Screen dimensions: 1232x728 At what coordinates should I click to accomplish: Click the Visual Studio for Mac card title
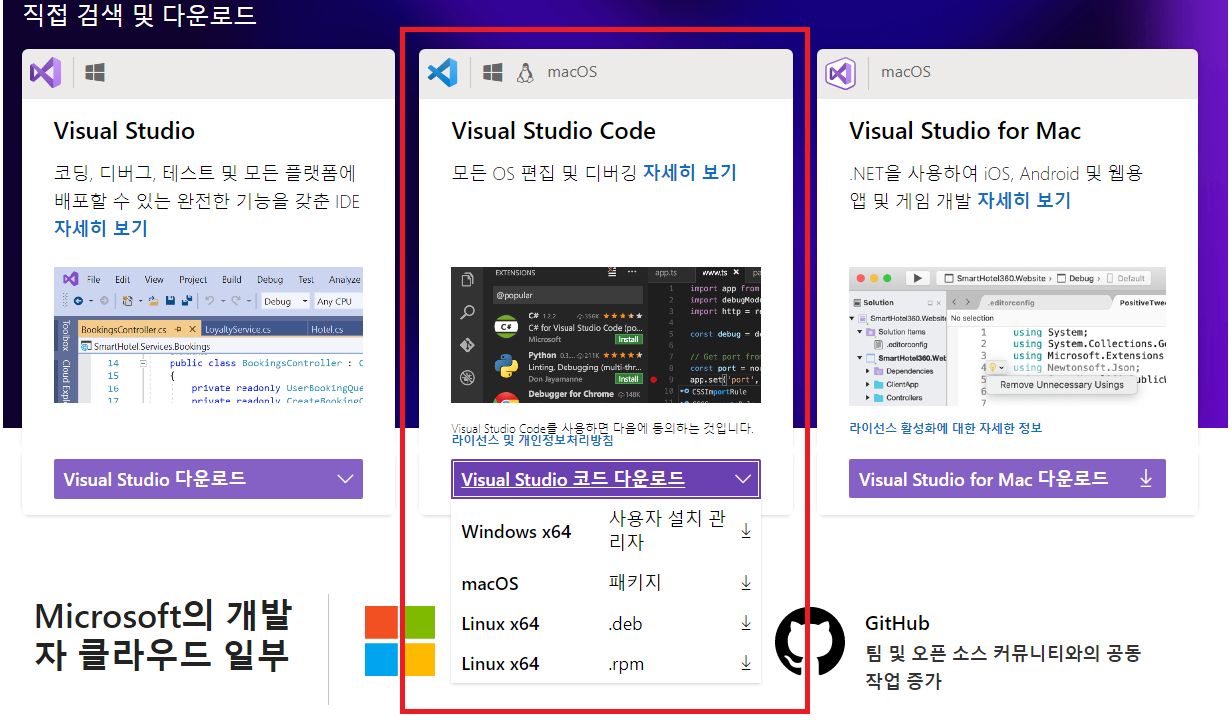coord(965,131)
